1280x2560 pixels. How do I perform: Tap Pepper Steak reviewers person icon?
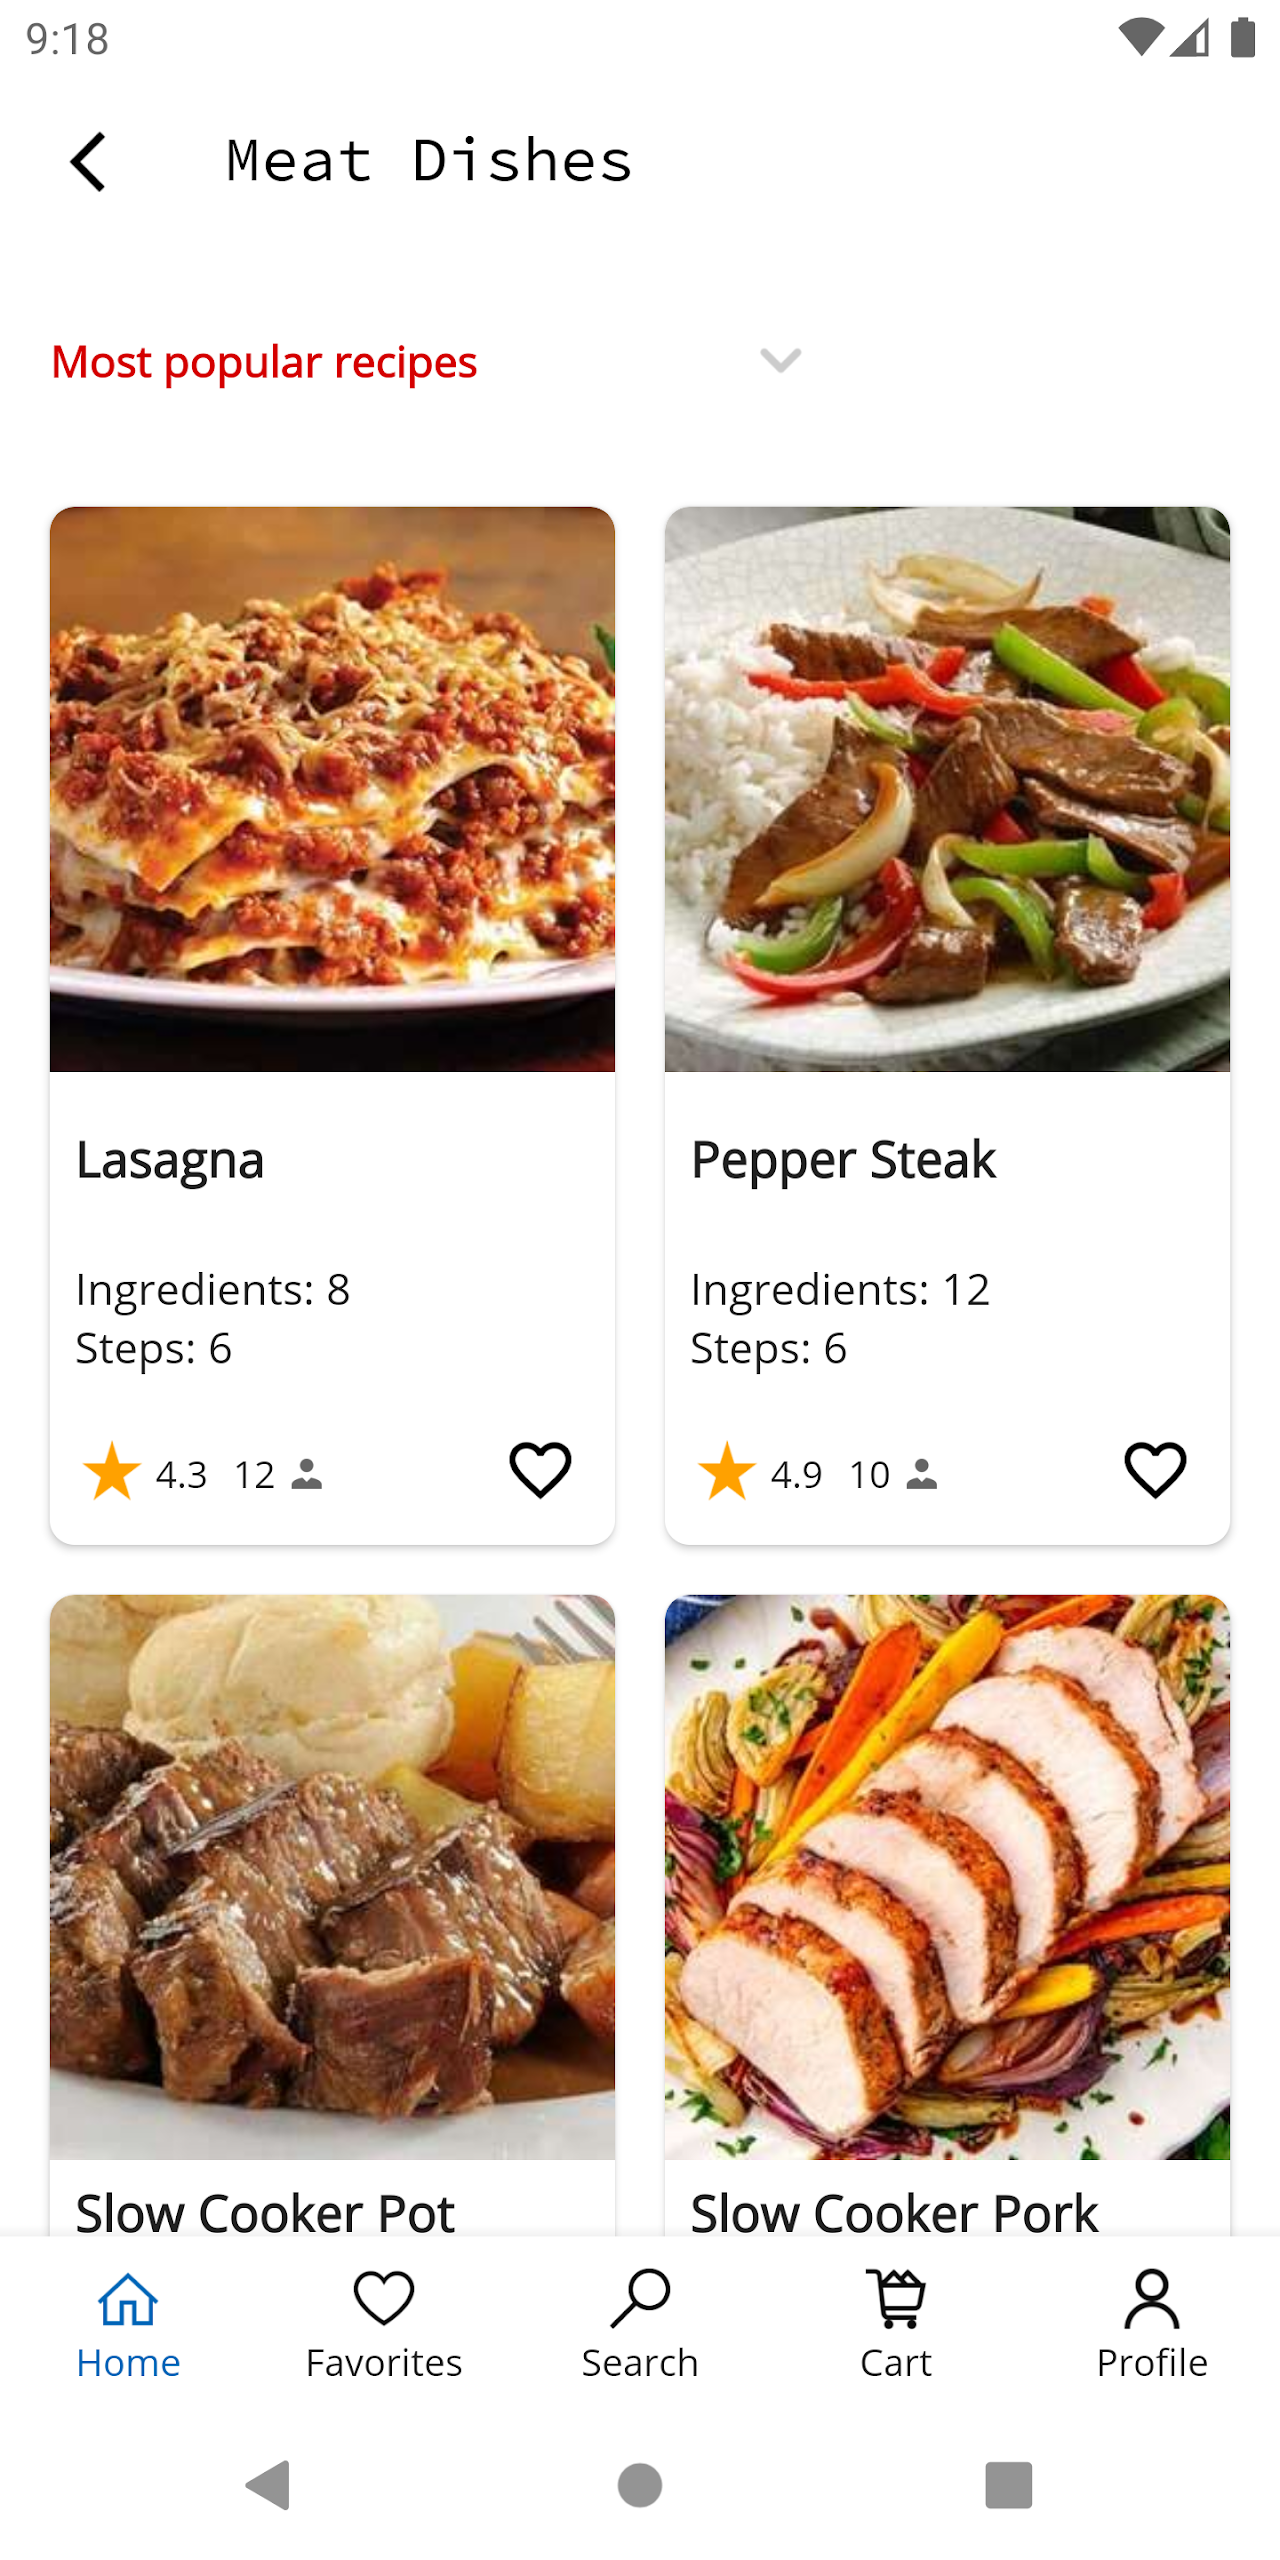pyautogui.click(x=922, y=1475)
